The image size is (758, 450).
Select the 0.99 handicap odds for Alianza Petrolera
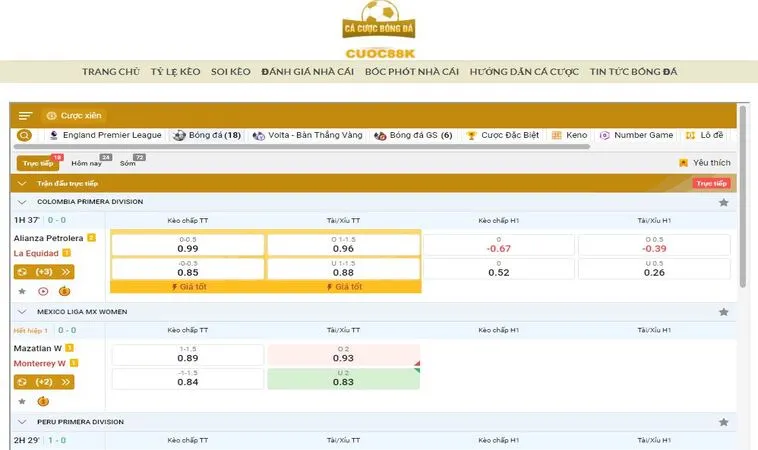(x=188, y=245)
